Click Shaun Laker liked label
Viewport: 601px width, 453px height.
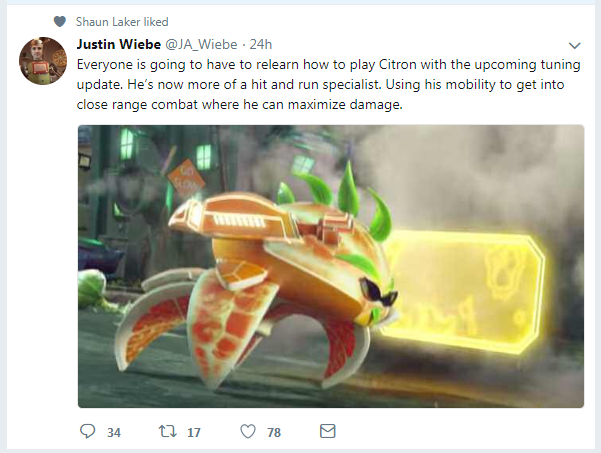pos(122,22)
